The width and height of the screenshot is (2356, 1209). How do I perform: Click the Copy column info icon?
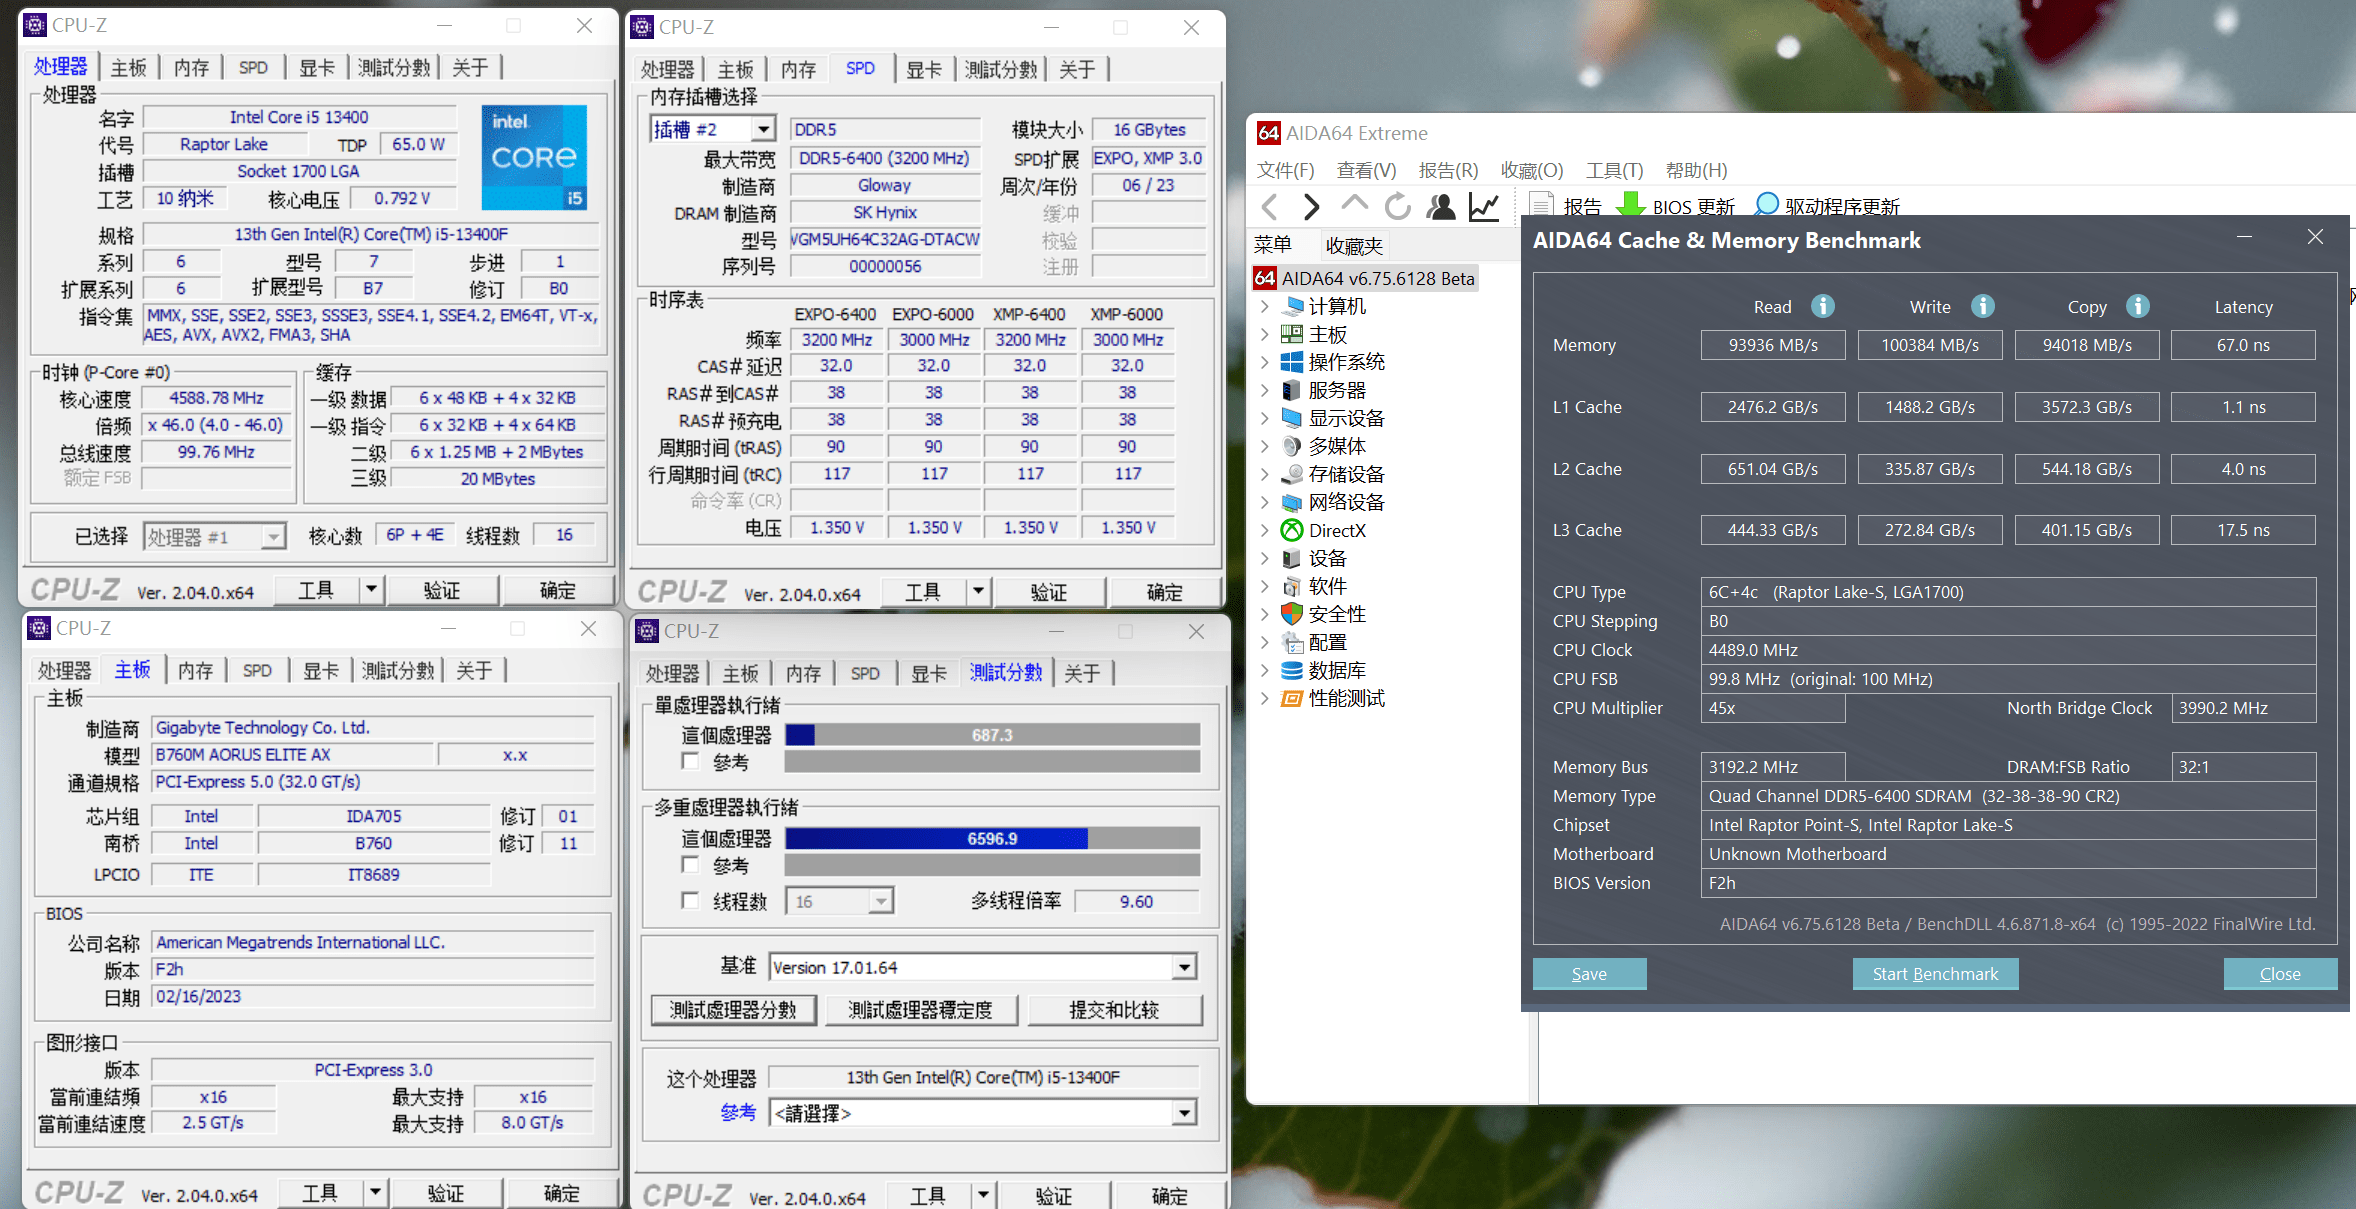(x=2138, y=306)
